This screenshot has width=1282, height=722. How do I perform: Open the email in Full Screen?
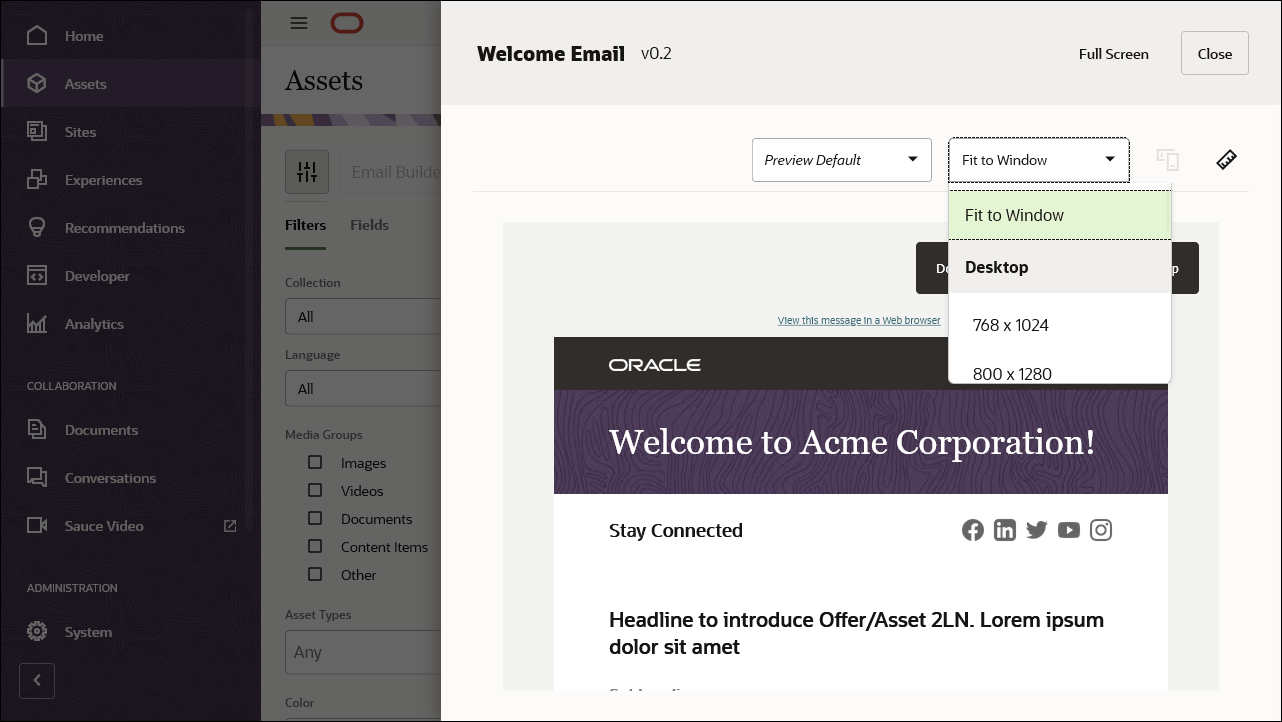1113,54
